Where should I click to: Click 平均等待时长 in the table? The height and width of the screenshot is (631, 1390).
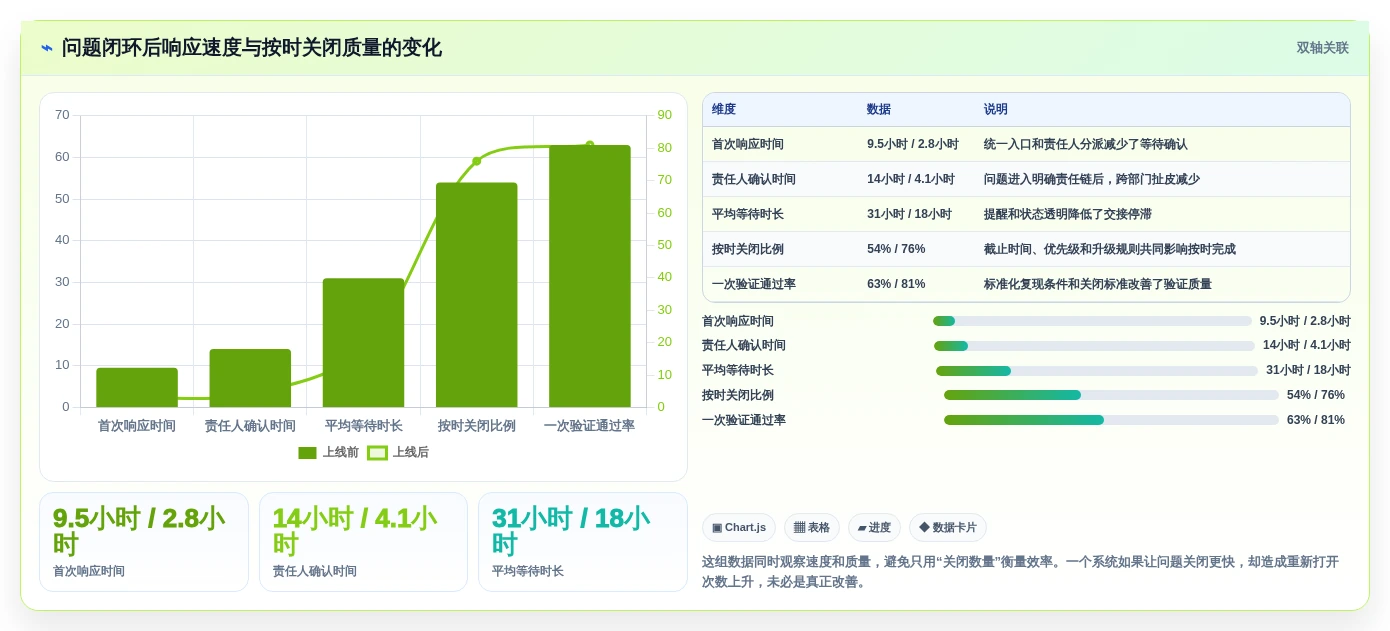coord(748,214)
